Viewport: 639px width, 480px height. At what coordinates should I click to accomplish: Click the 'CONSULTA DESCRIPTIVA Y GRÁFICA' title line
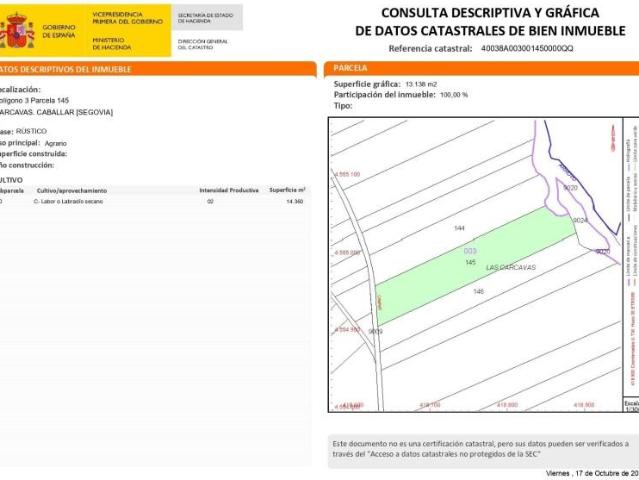(490, 13)
